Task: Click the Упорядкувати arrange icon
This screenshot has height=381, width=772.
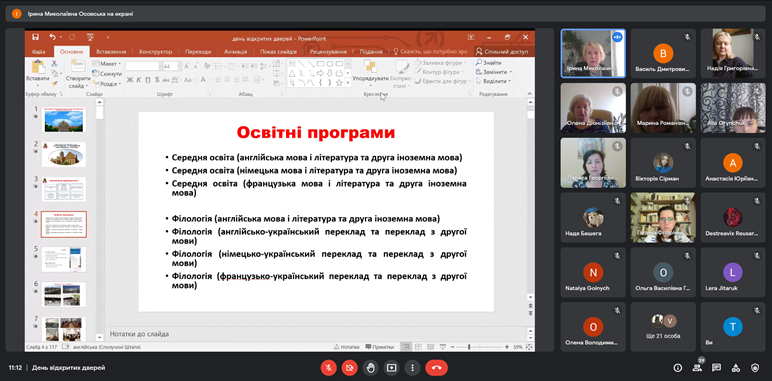Action: coord(370,66)
